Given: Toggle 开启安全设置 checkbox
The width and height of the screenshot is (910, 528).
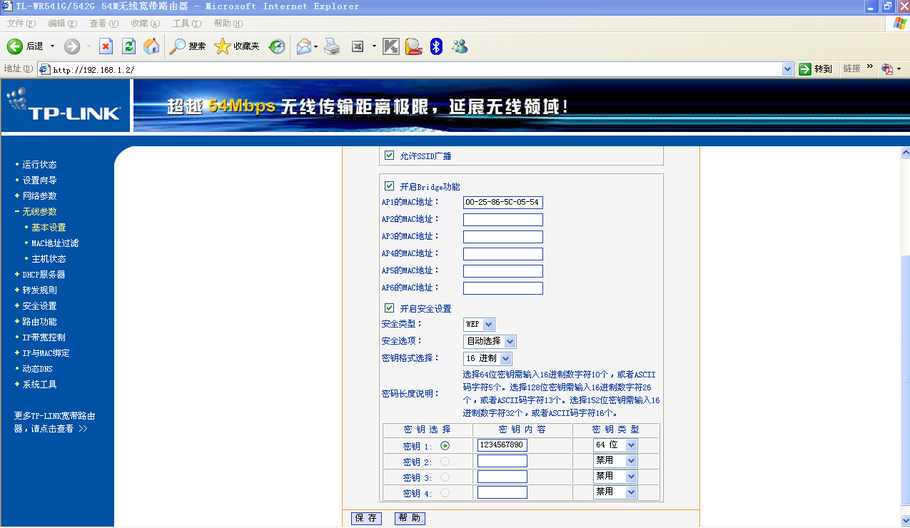Looking at the screenshot, I should [x=389, y=308].
